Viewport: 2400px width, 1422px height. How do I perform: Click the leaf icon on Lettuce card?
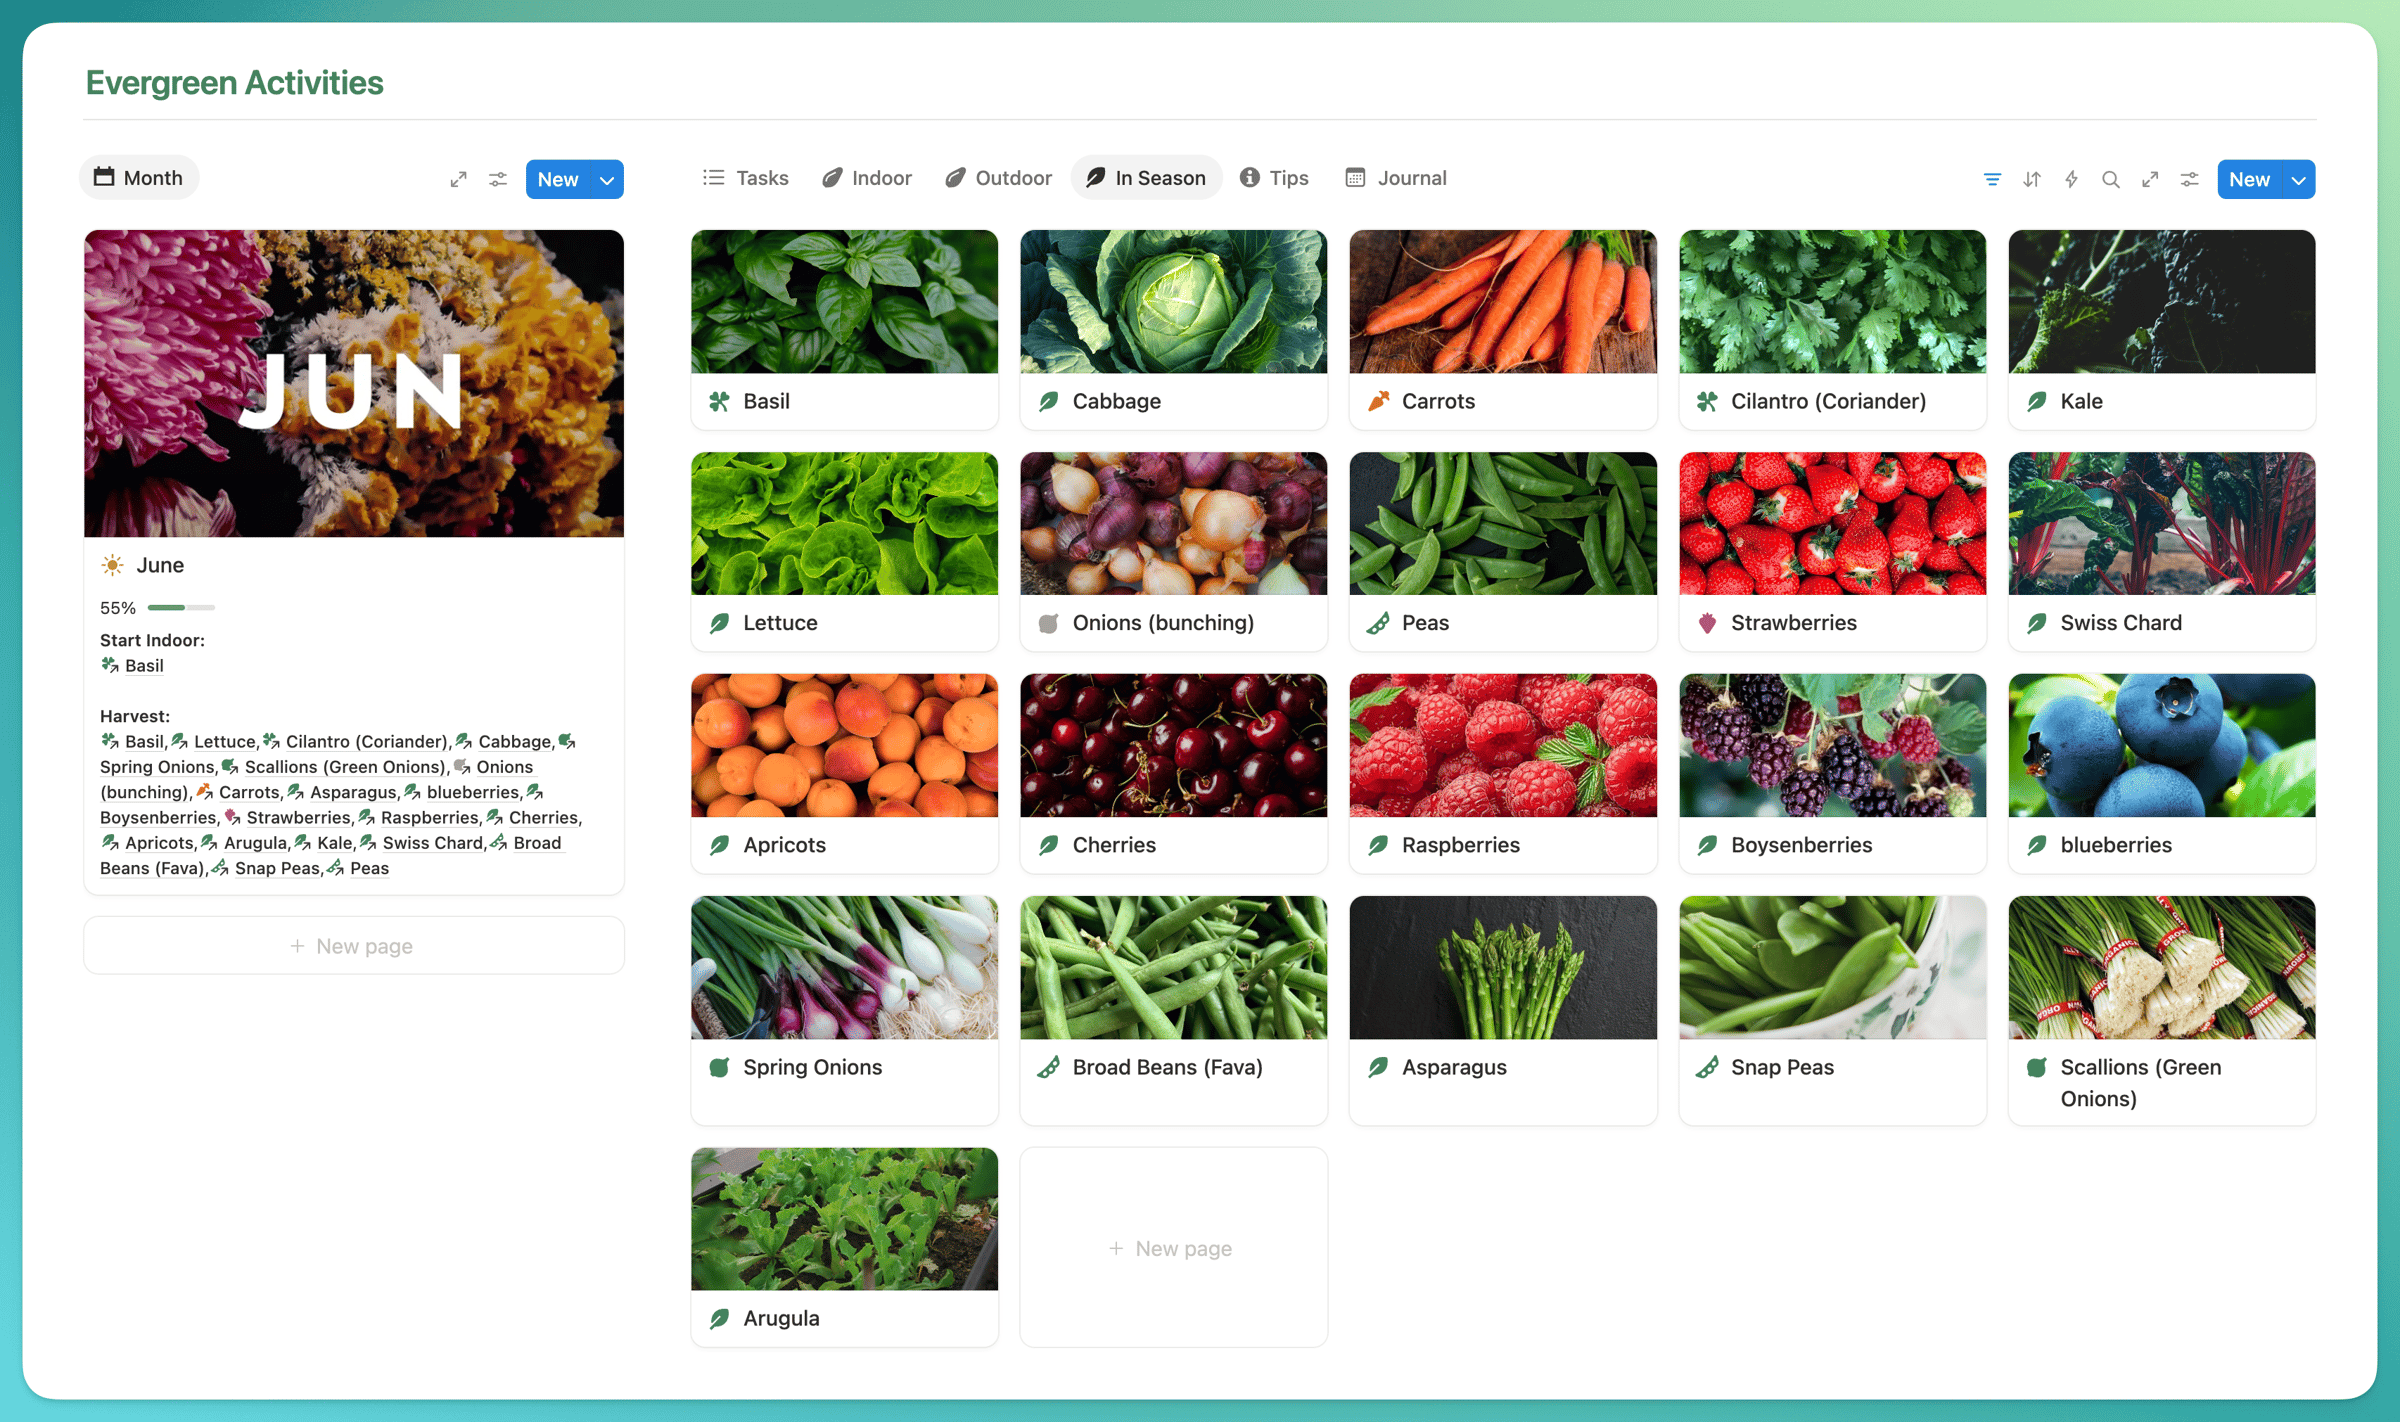719,623
